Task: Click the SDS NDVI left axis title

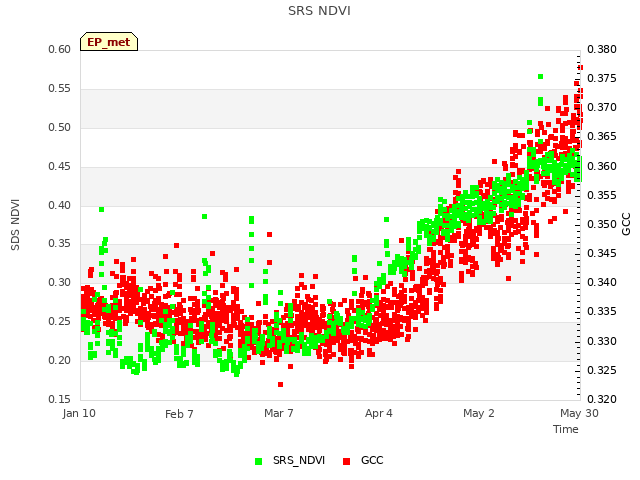Action: point(15,224)
